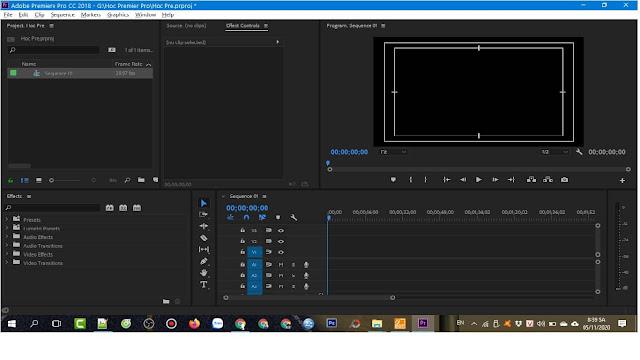The height and width of the screenshot is (360, 640).
Task: Select the Slip tool
Action: point(204,249)
